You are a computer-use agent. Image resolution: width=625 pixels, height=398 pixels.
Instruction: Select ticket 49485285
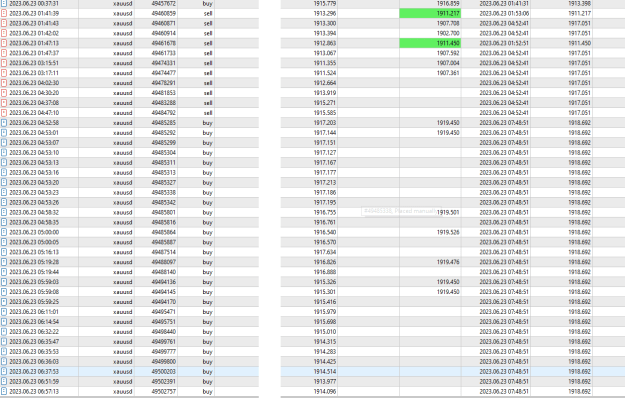click(163, 123)
